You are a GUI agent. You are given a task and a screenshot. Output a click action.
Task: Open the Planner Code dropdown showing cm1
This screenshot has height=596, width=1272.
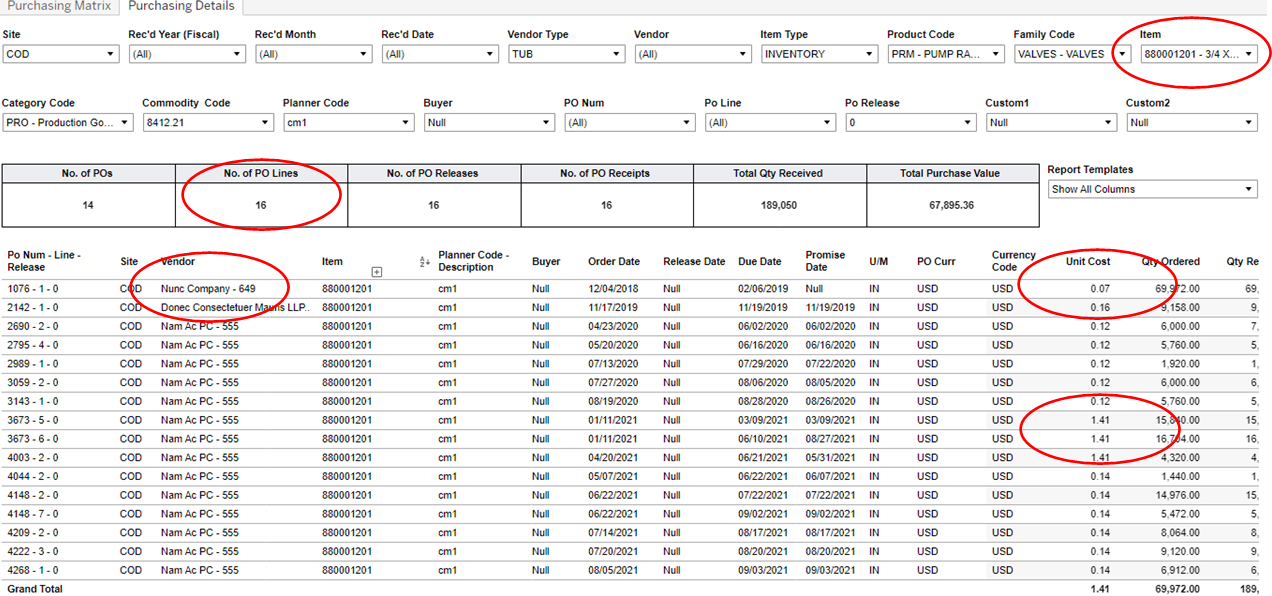349,122
